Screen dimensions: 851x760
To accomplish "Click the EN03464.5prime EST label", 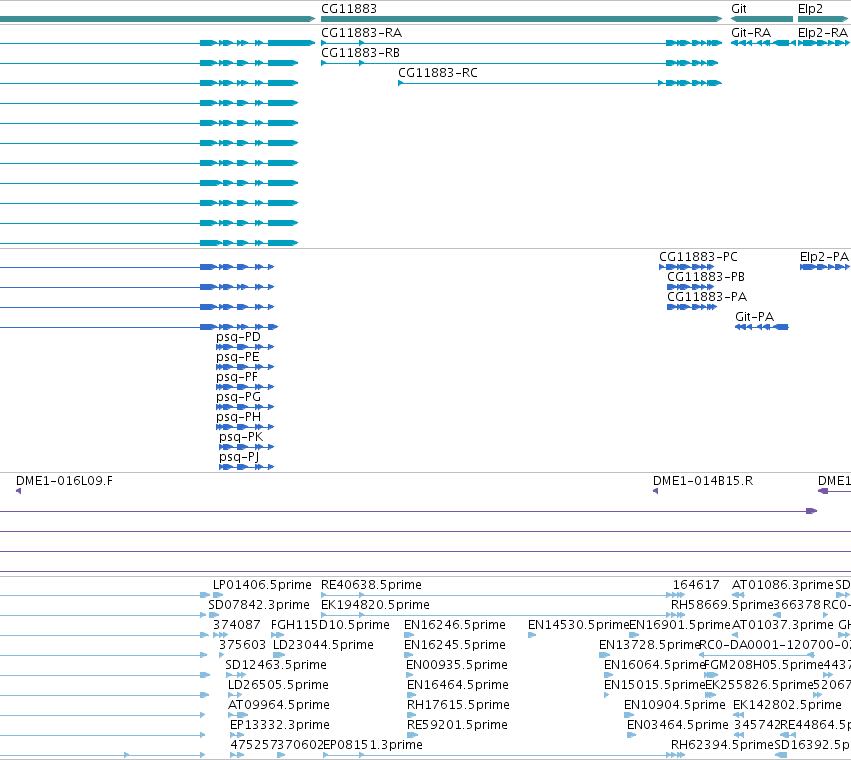I will pyautogui.click(x=677, y=725).
